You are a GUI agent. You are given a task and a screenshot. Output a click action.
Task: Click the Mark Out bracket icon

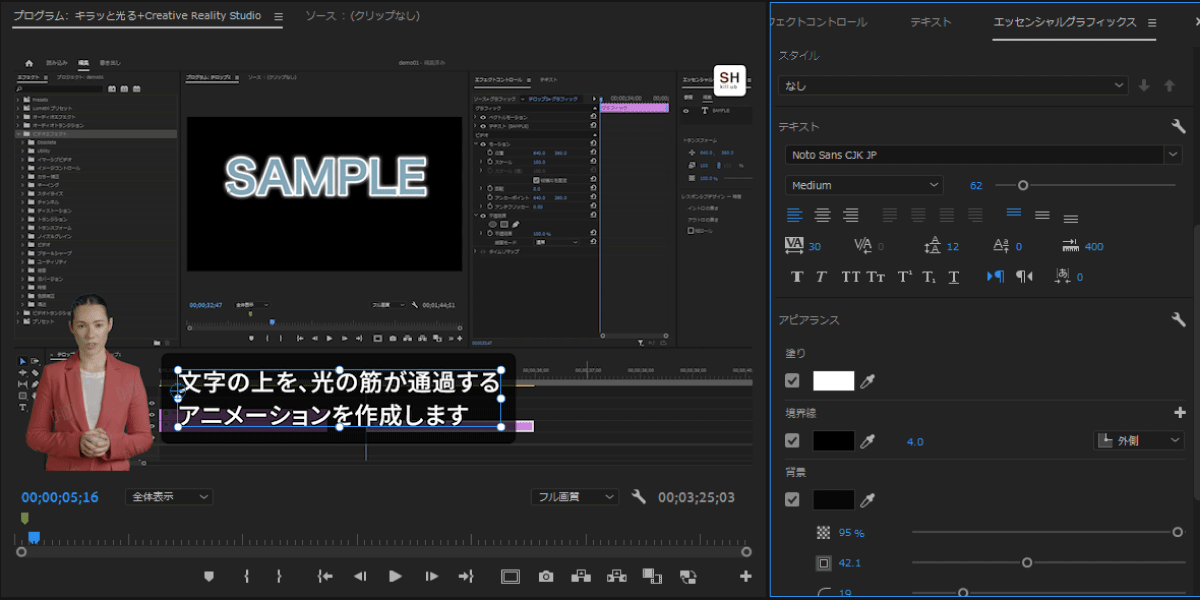point(279,576)
